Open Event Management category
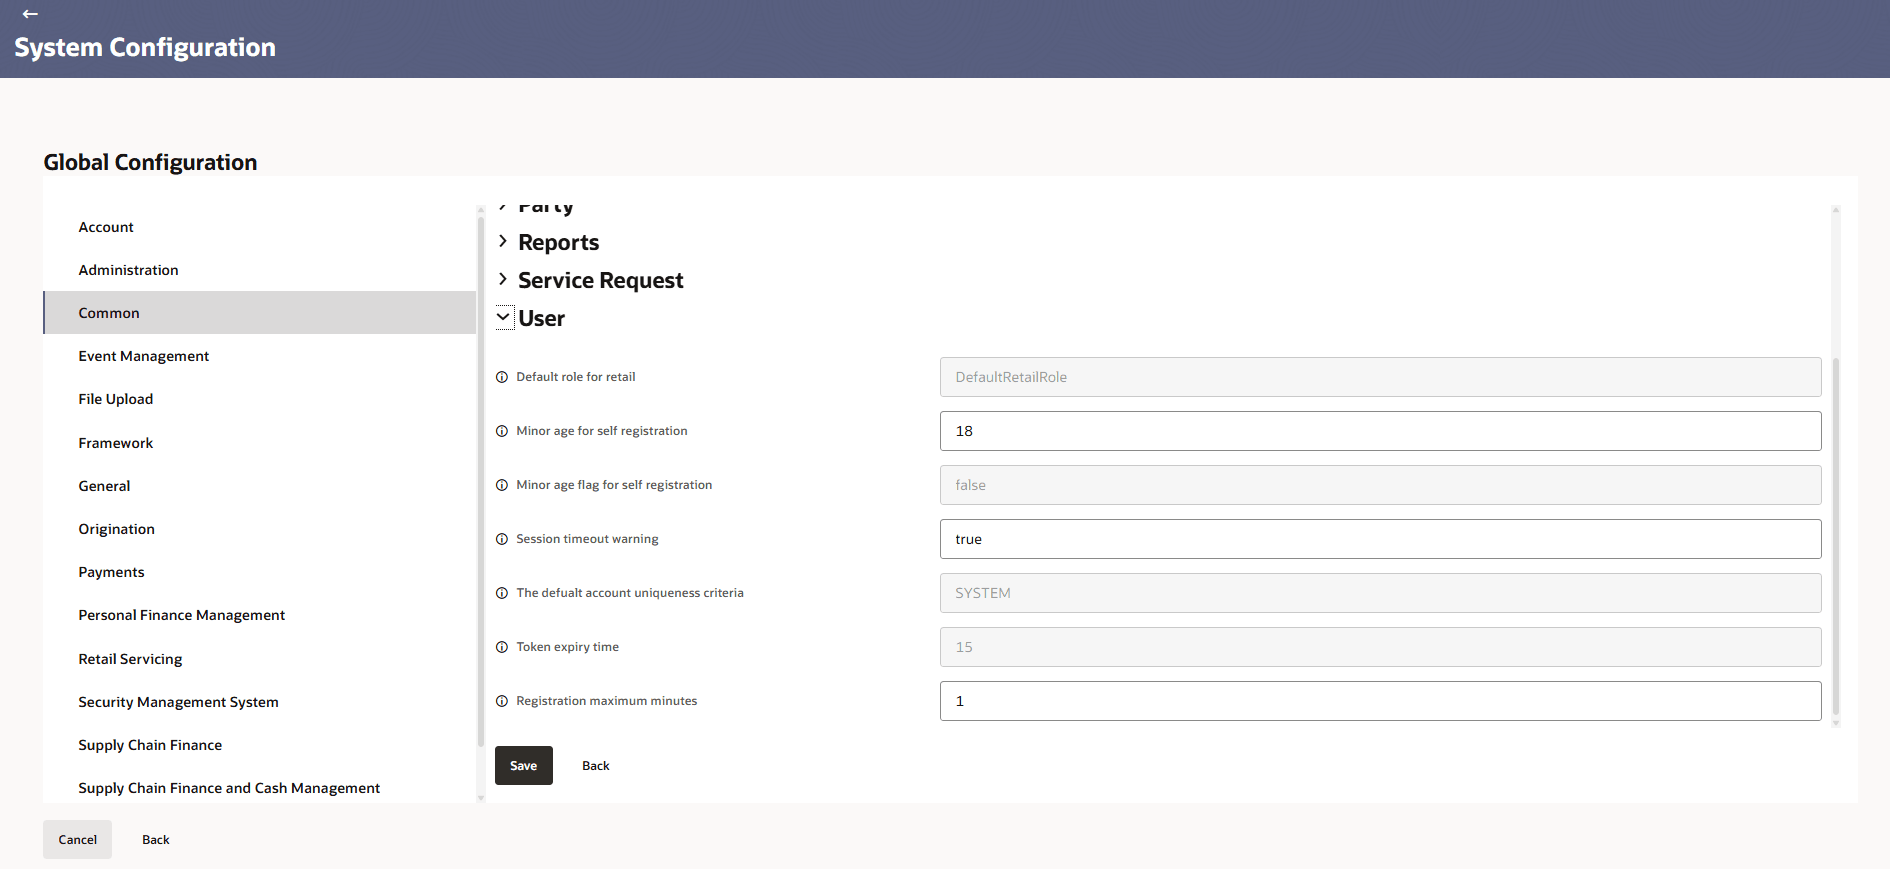 pos(260,356)
